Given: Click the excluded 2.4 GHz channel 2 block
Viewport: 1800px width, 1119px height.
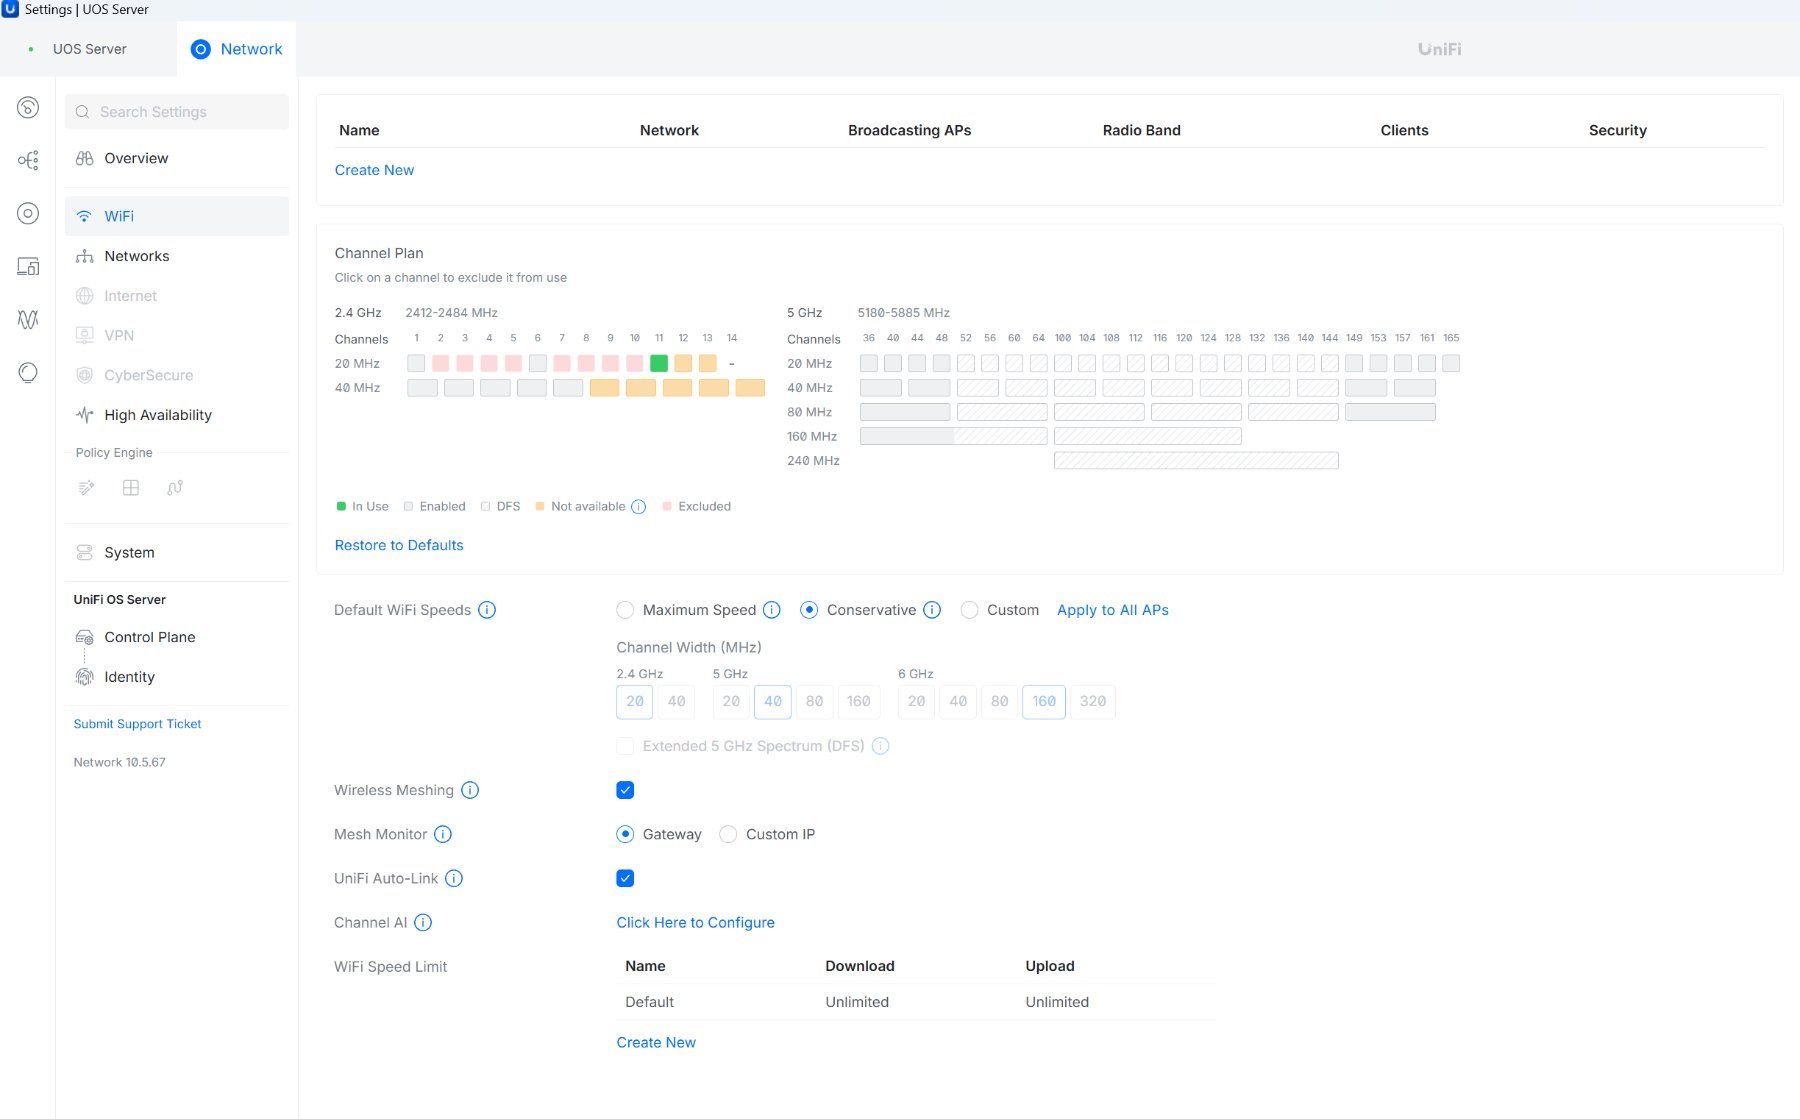Looking at the screenshot, I should point(440,363).
